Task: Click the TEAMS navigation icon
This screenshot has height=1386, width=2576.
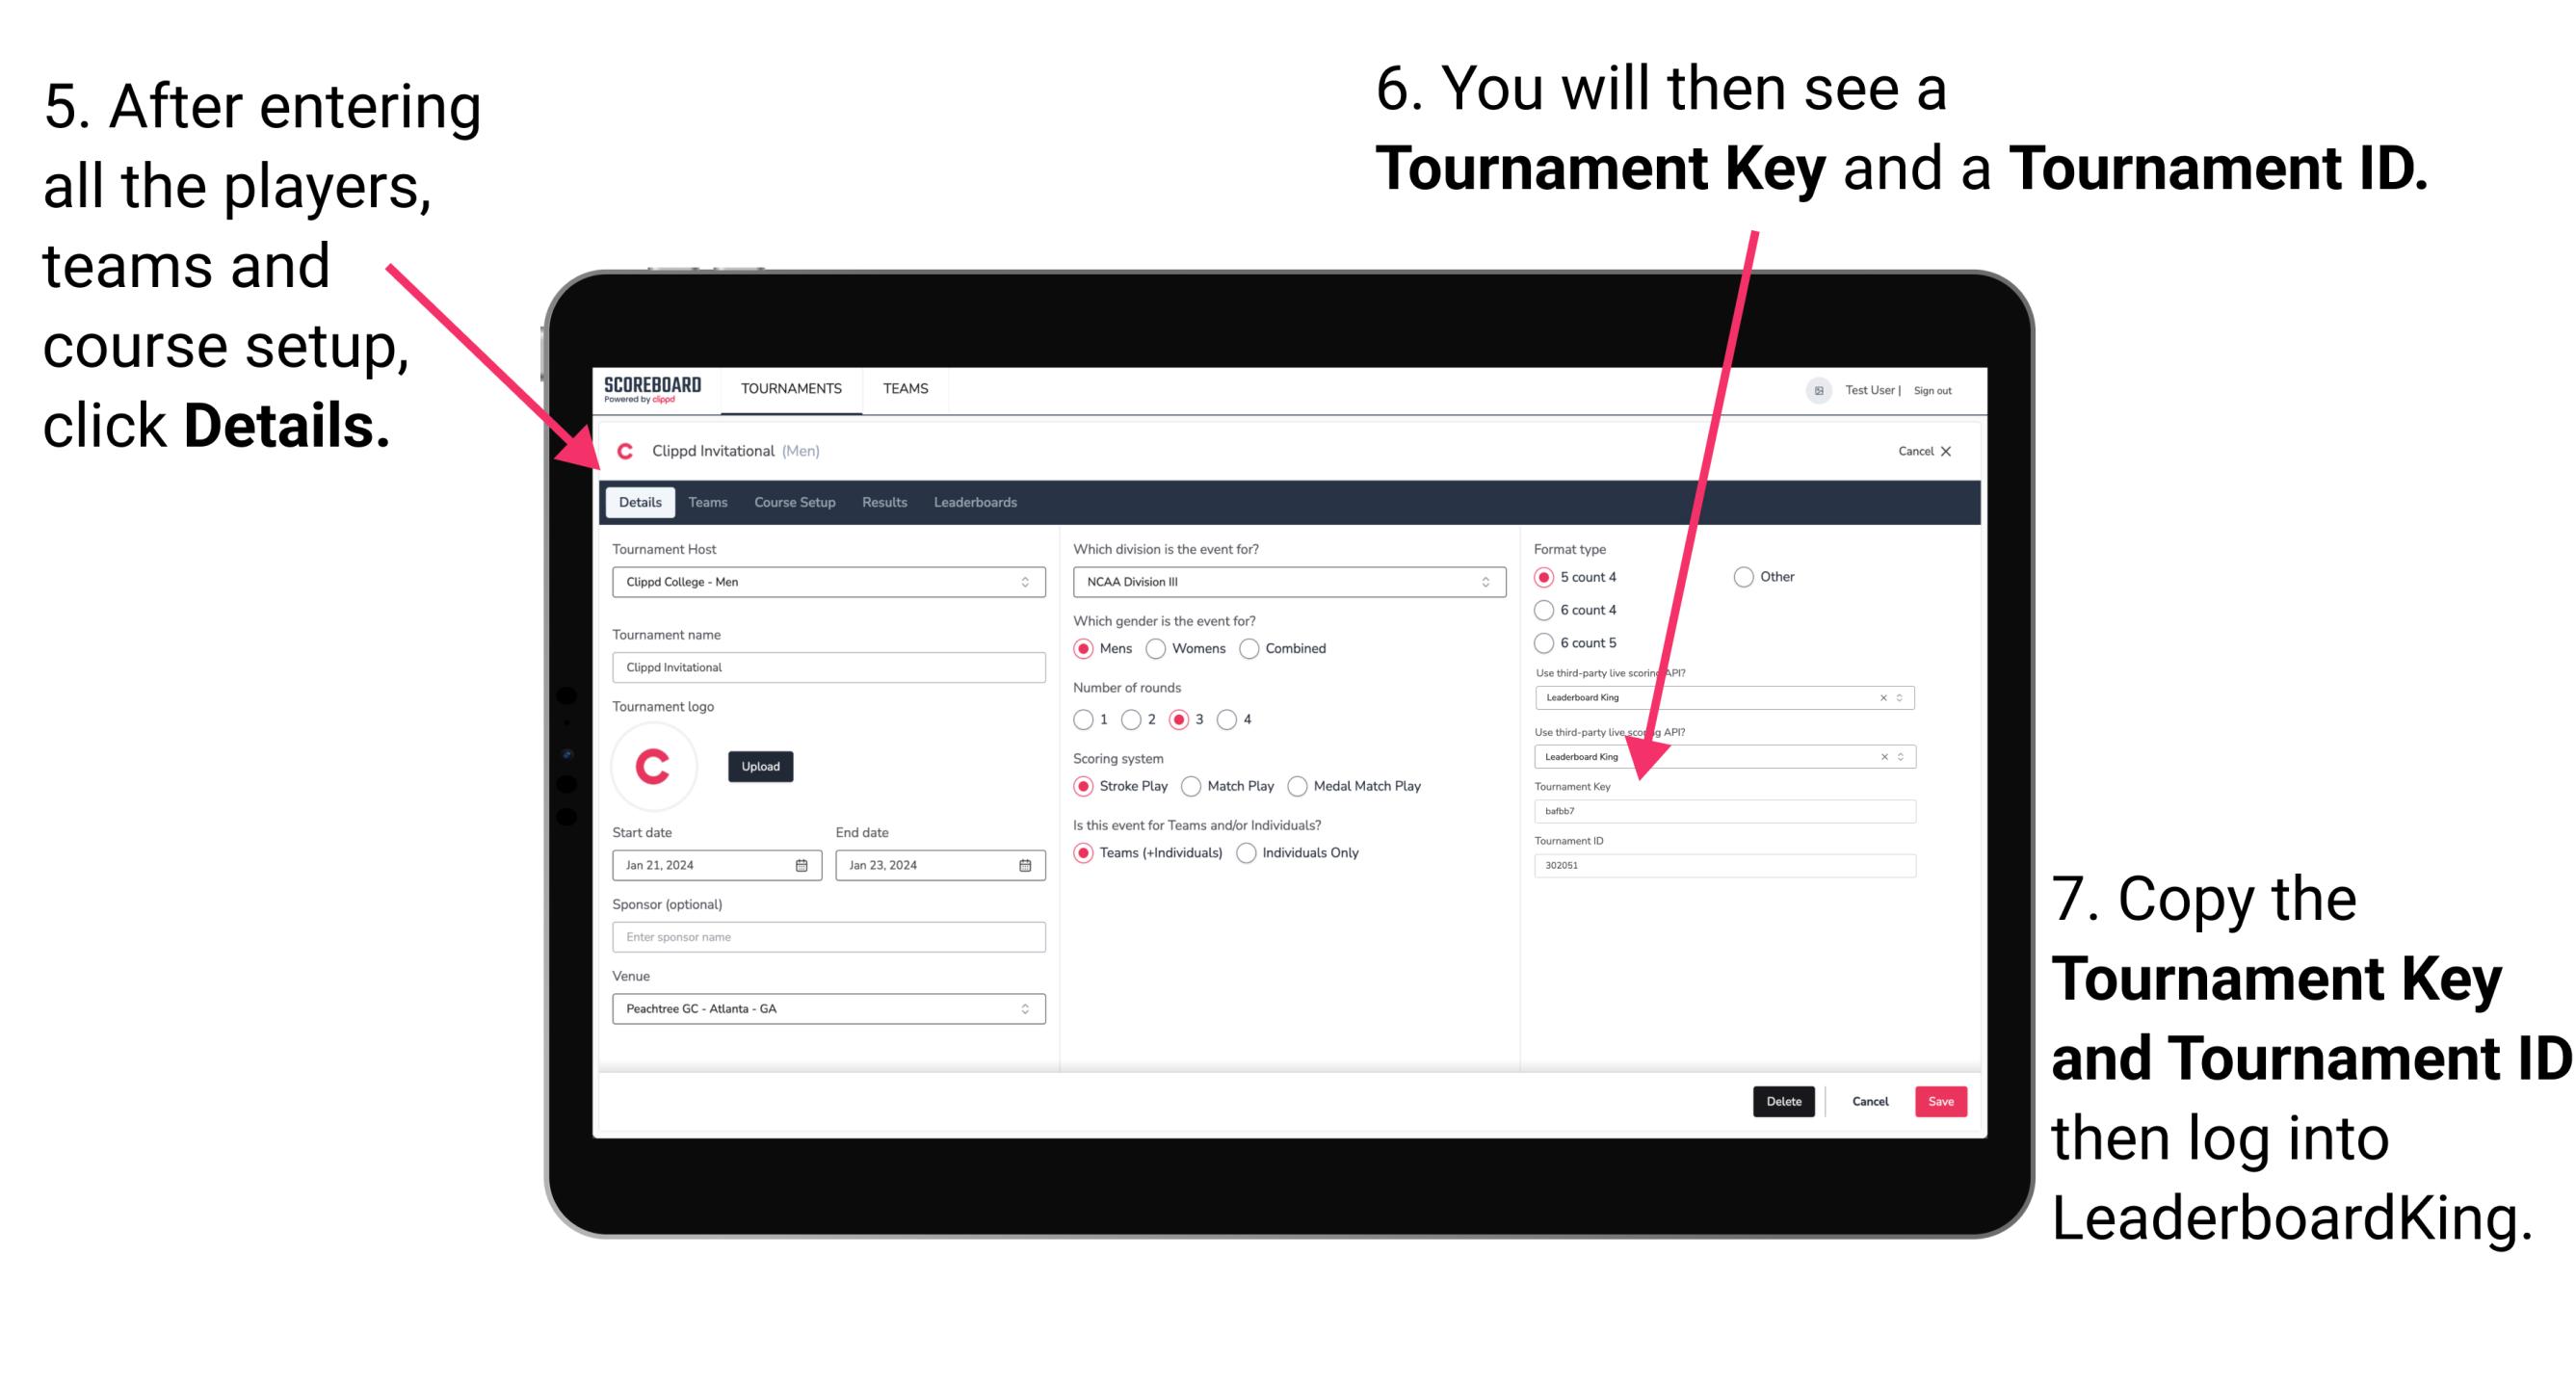Action: point(903,387)
